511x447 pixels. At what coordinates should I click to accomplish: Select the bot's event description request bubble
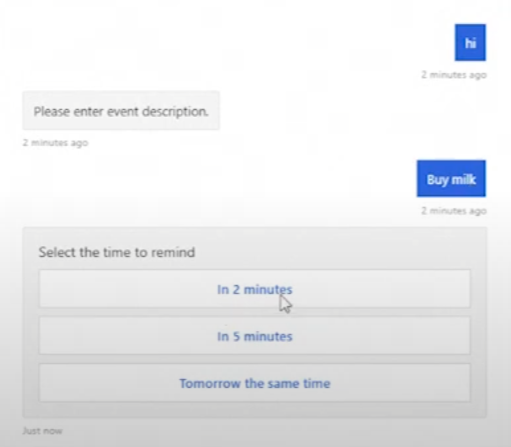pos(121,111)
